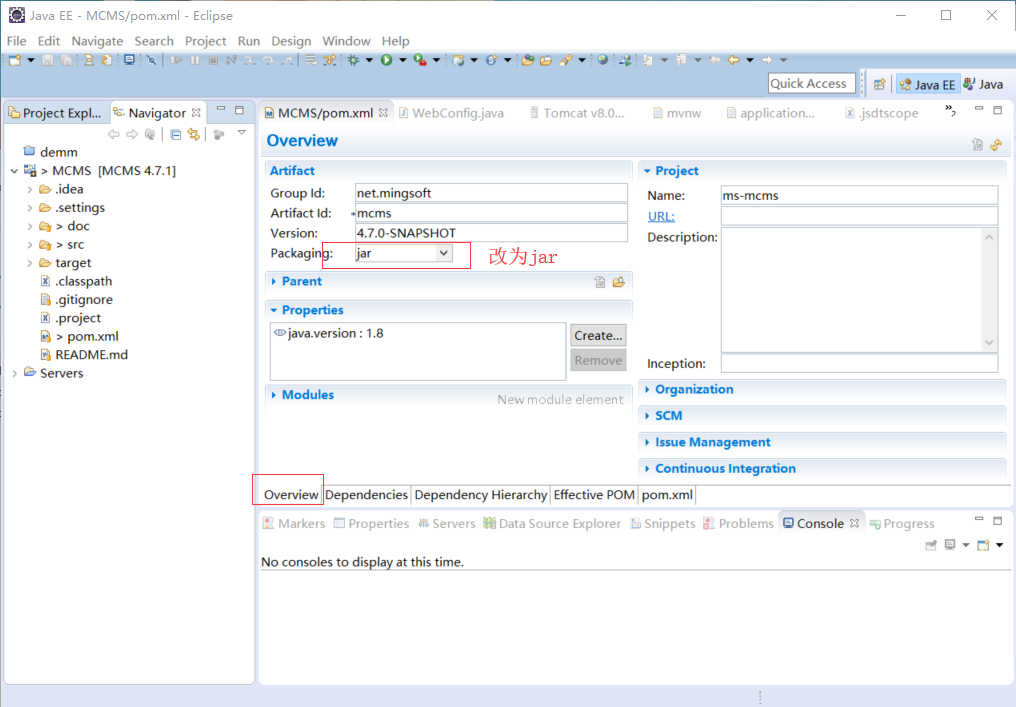Click the Run Last Tool icon with red toolbox
This screenshot has width=1016, height=707.
pyautogui.click(x=420, y=60)
